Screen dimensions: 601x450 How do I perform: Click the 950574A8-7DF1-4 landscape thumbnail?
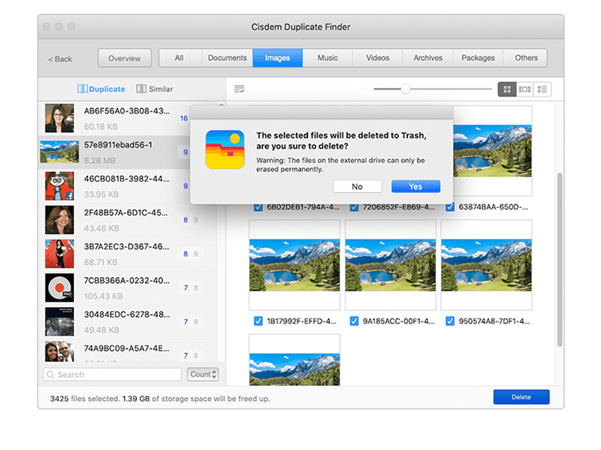pyautogui.click(x=486, y=265)
